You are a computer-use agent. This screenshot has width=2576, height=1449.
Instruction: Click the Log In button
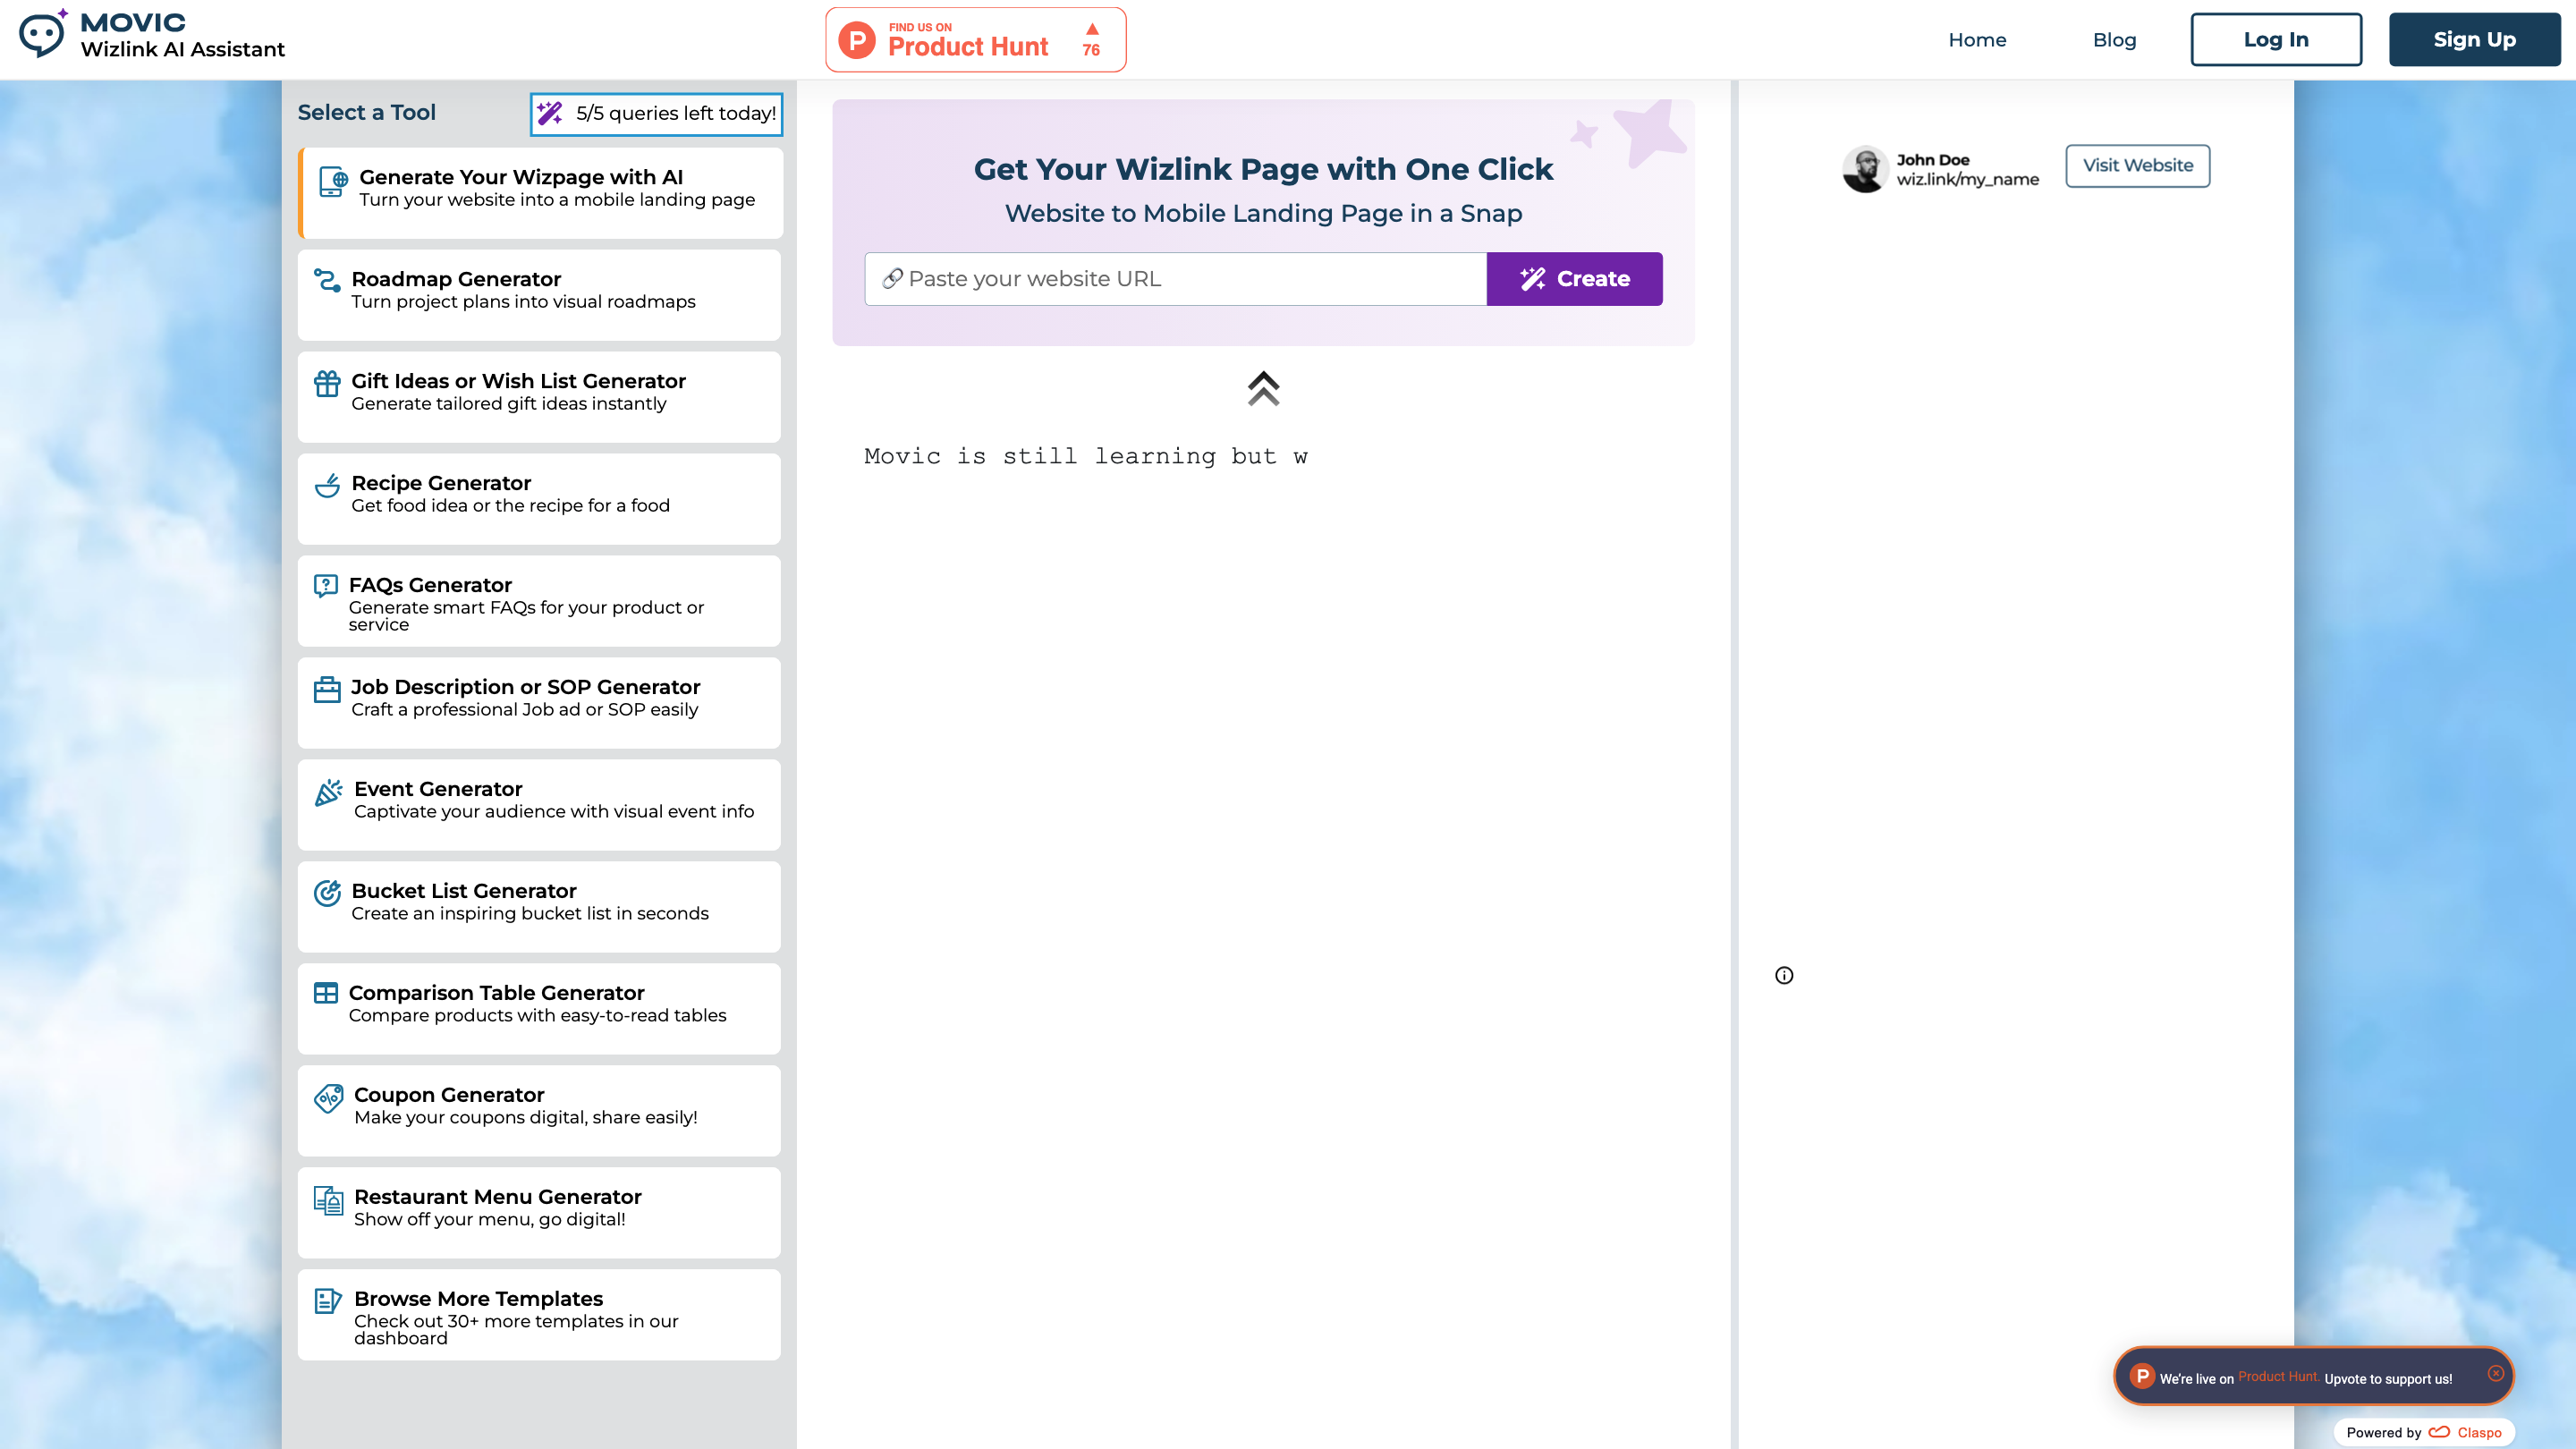(x=2275, y=40)
